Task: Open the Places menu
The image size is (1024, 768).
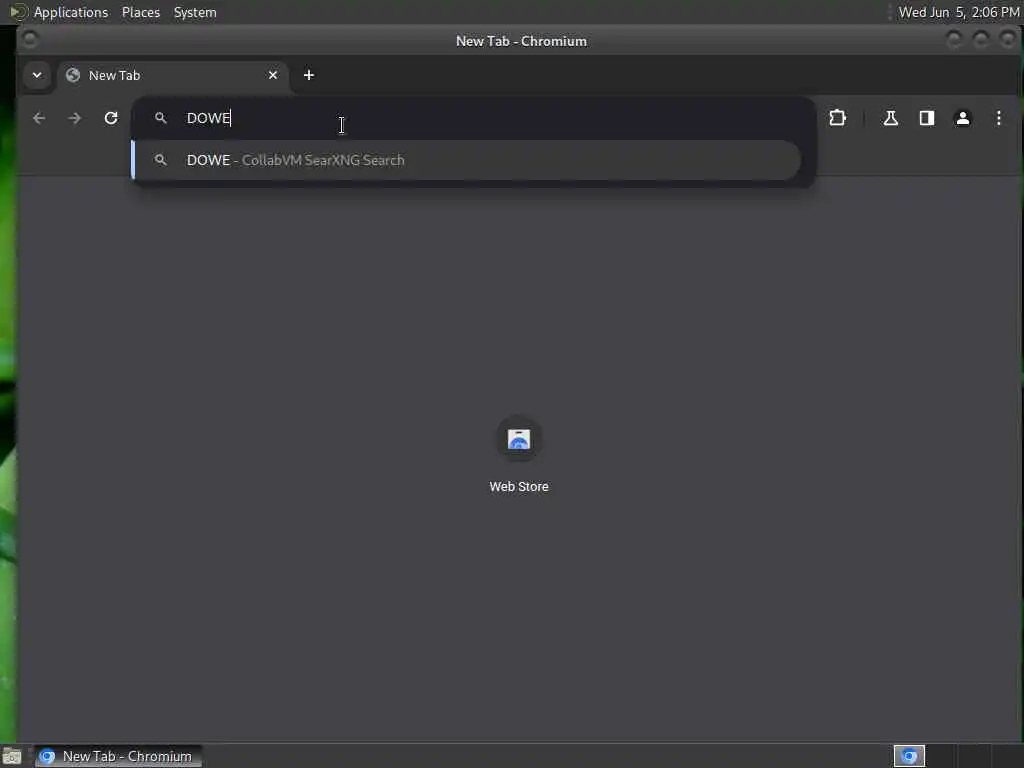Action: [x=141, y=12]
